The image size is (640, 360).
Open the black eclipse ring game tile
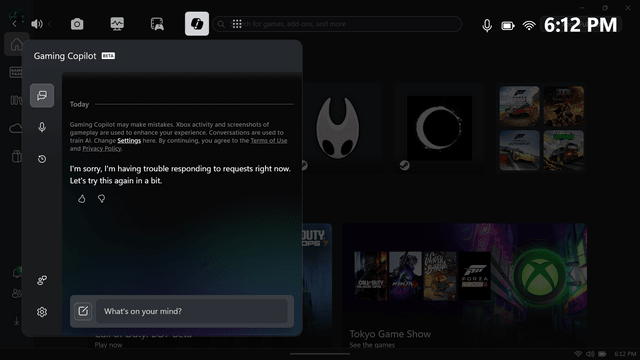point(439,128)
